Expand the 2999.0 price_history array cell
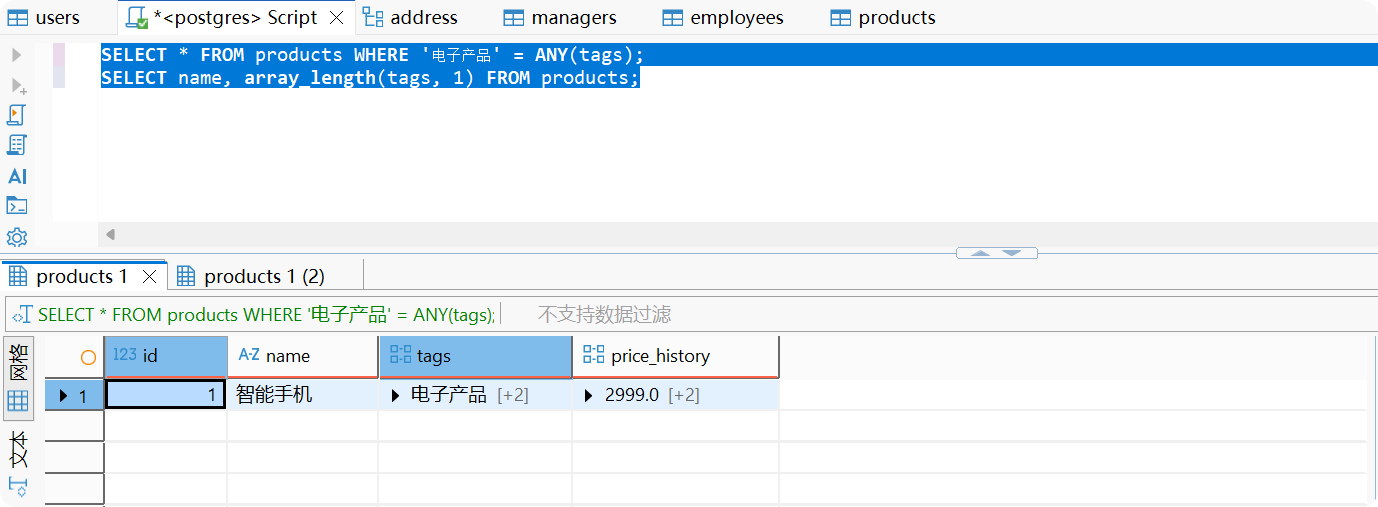The width and height of the screenshot is (1378, 507). point(589,396)
